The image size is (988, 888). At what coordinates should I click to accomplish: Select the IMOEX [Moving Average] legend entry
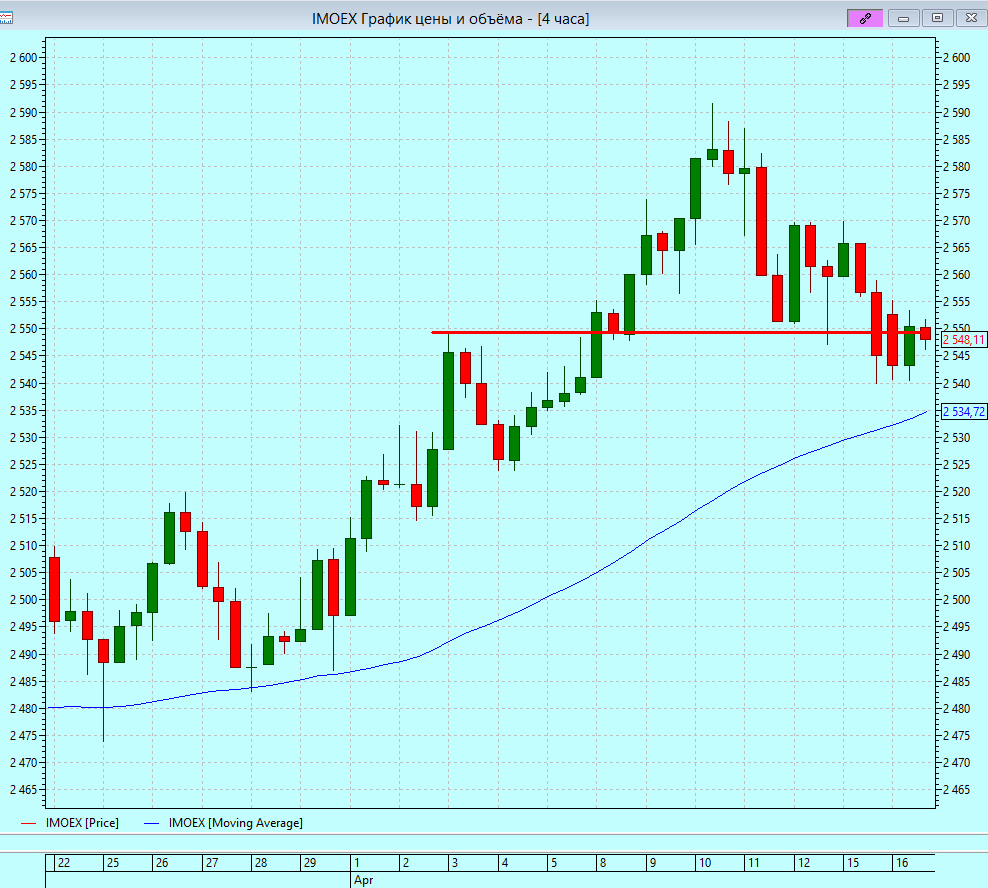[224, 823]
